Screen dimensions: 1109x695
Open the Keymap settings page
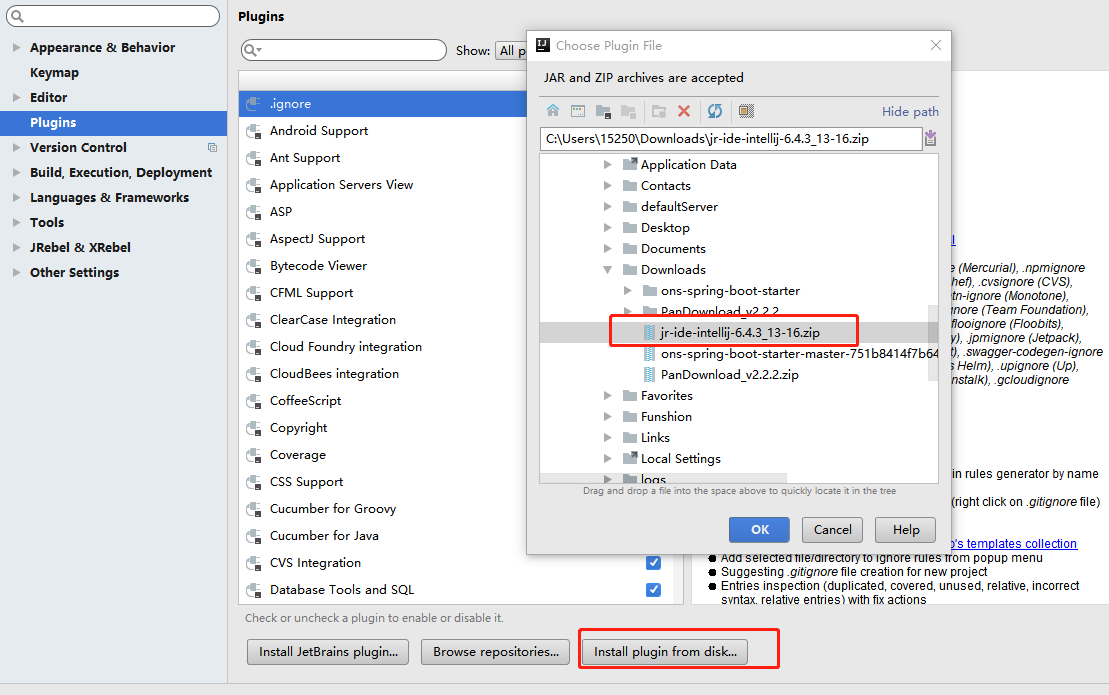[x=54, y=73]
